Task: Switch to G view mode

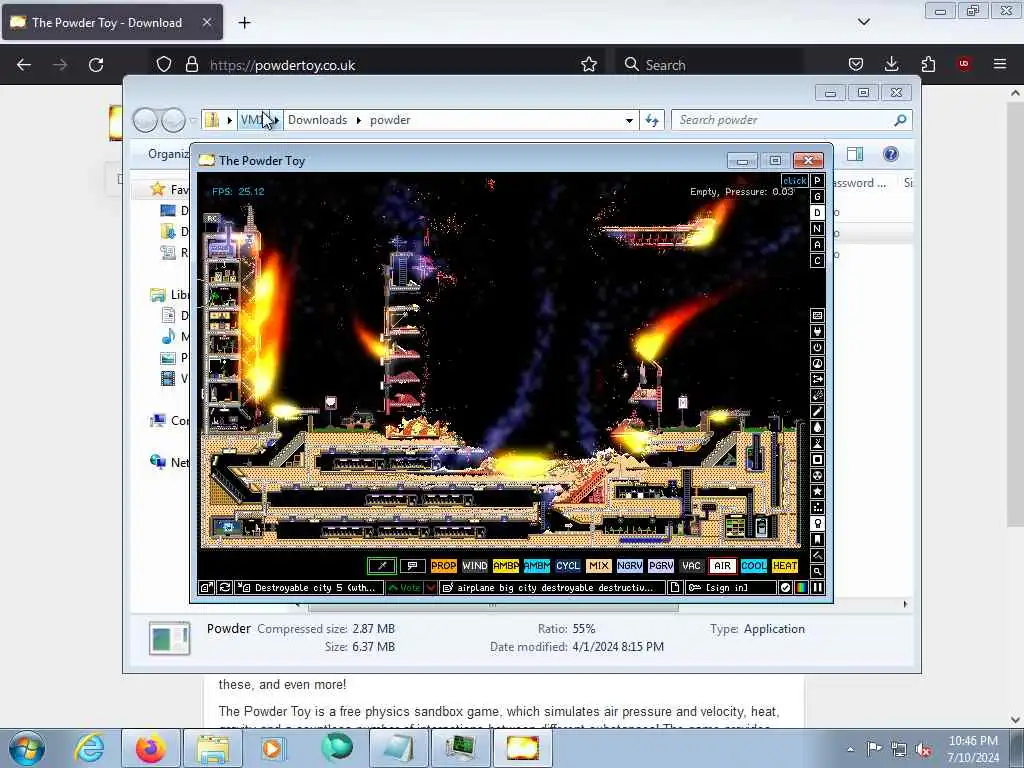Action: pyautogui.click(x=817, y=197)
